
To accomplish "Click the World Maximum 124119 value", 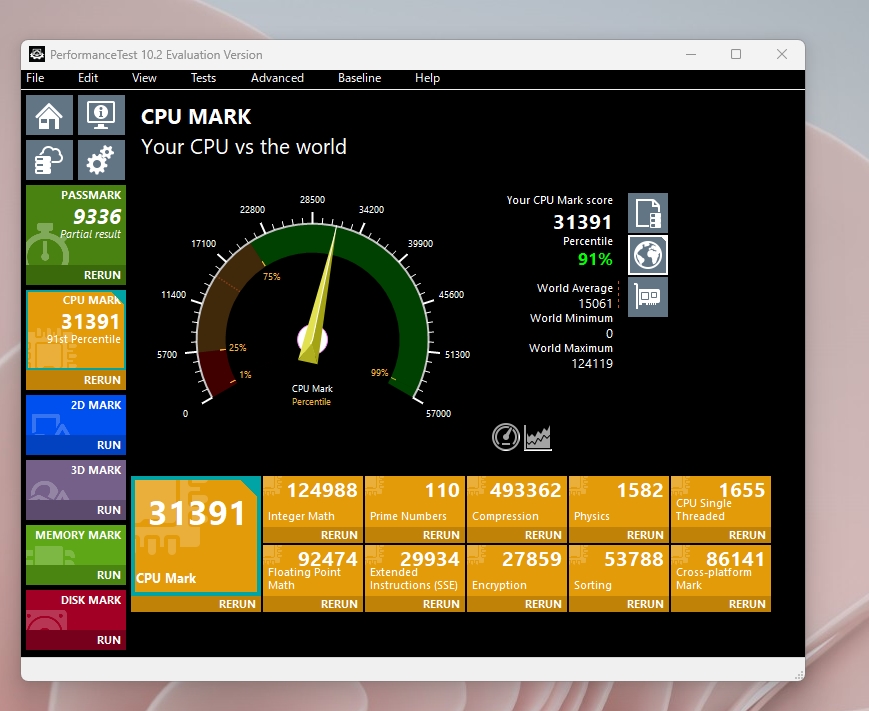I will [592, 364].
